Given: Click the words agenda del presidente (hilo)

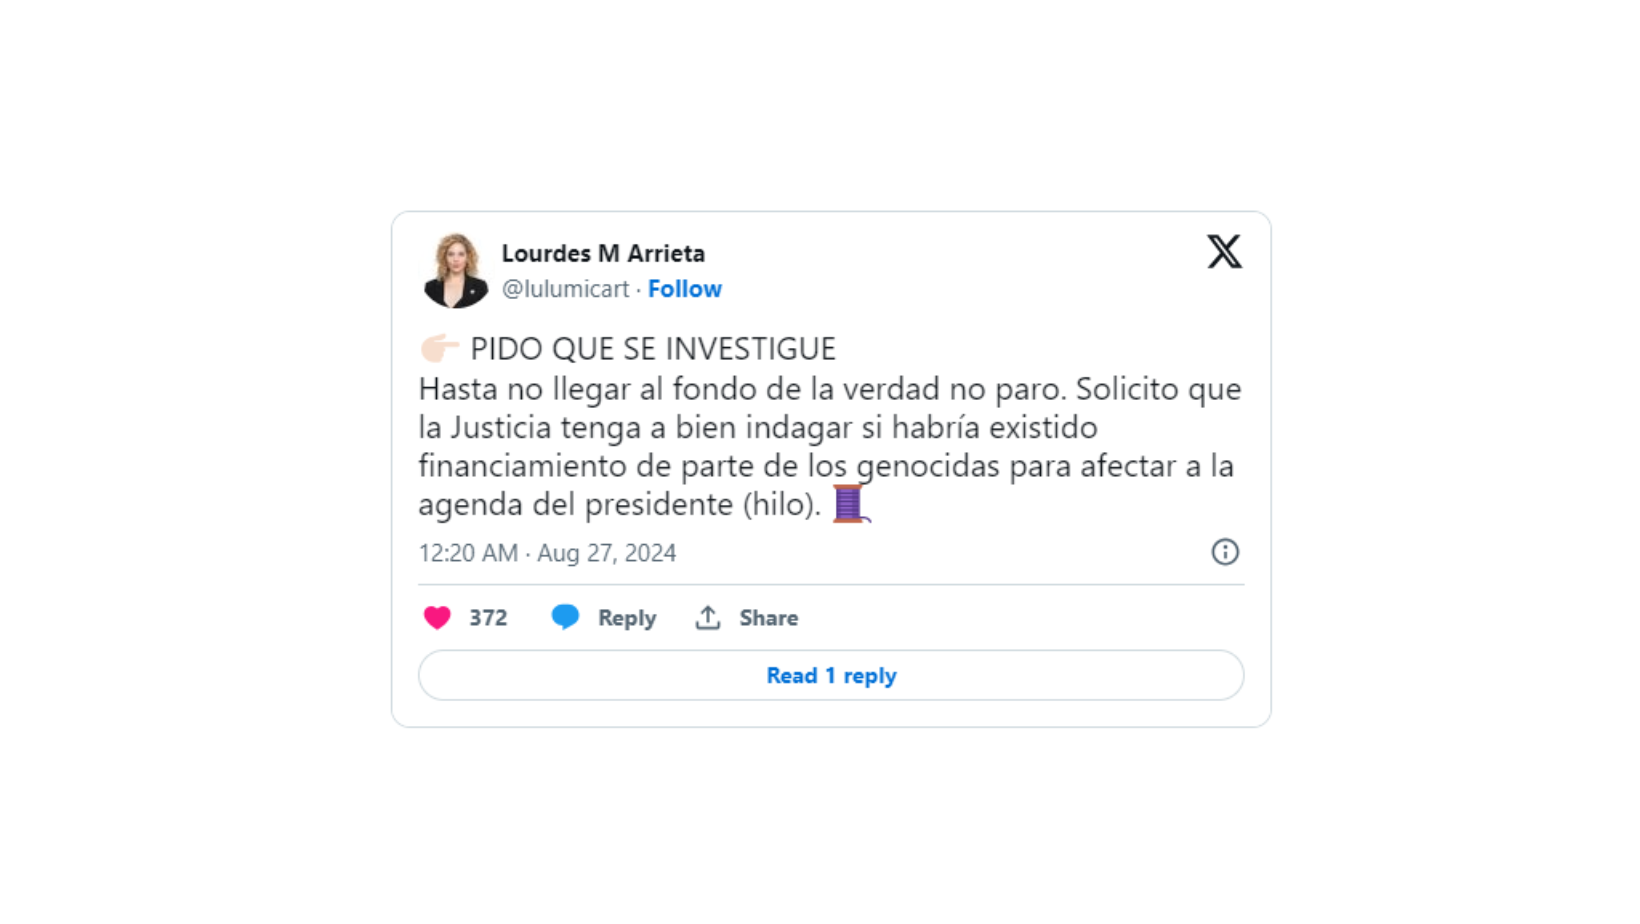Looking at the screenshot, I should (x=621, y=505).
